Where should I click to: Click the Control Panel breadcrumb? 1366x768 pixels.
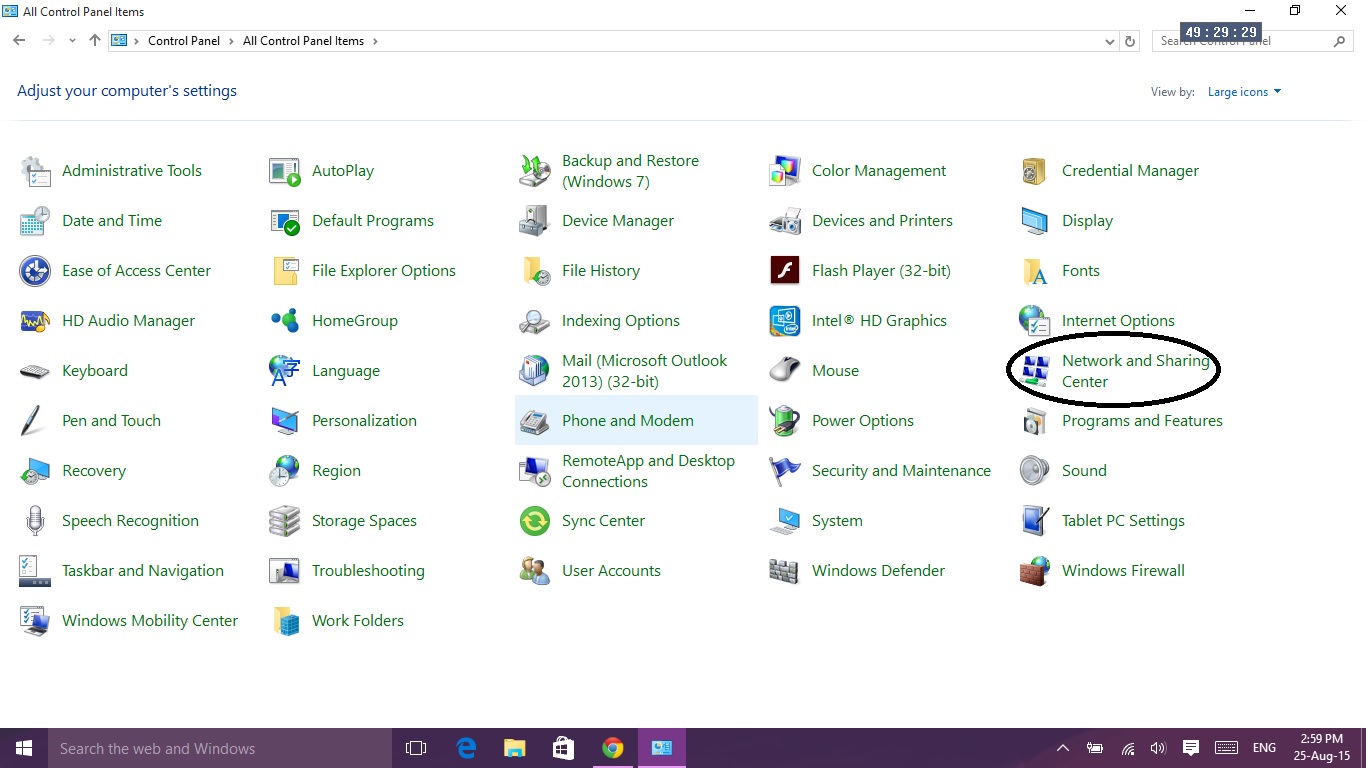(x=183, y=41)
